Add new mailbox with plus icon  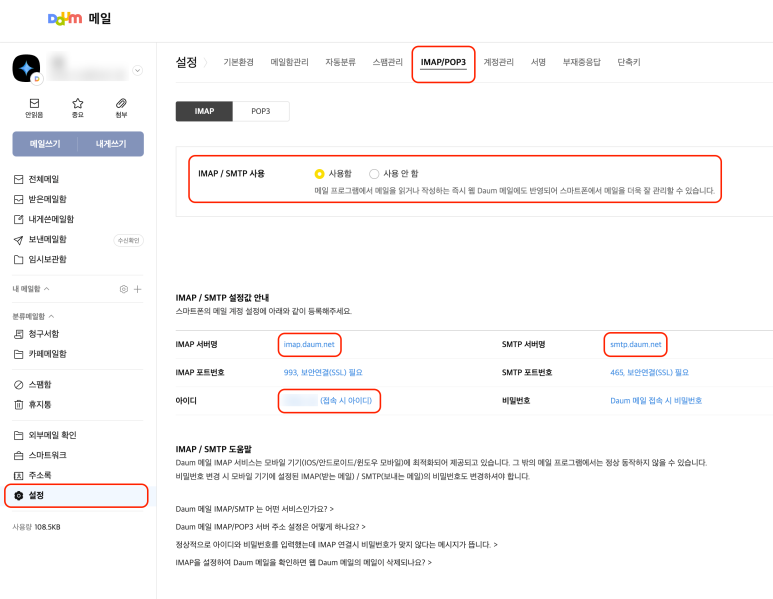pos(138,289)
